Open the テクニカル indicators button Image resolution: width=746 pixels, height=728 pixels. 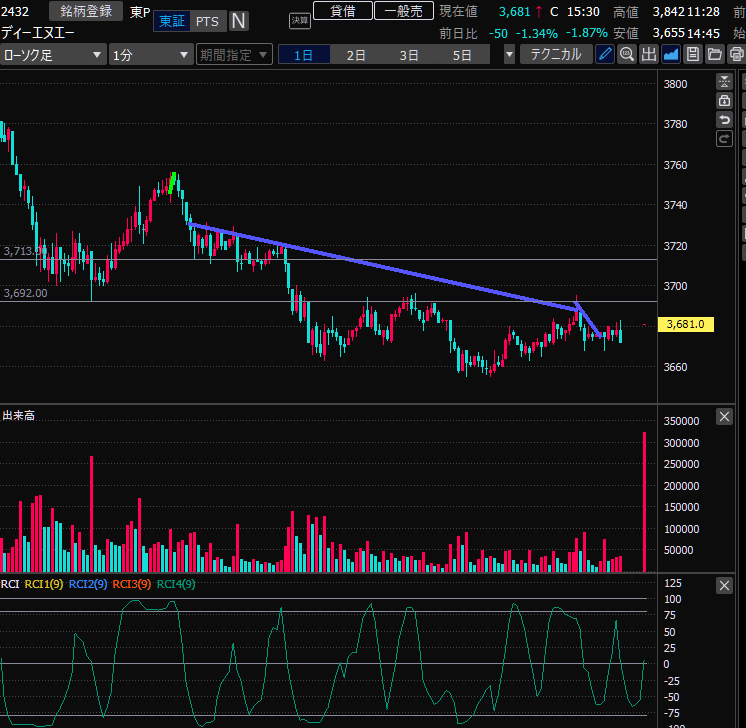(556, 54)
